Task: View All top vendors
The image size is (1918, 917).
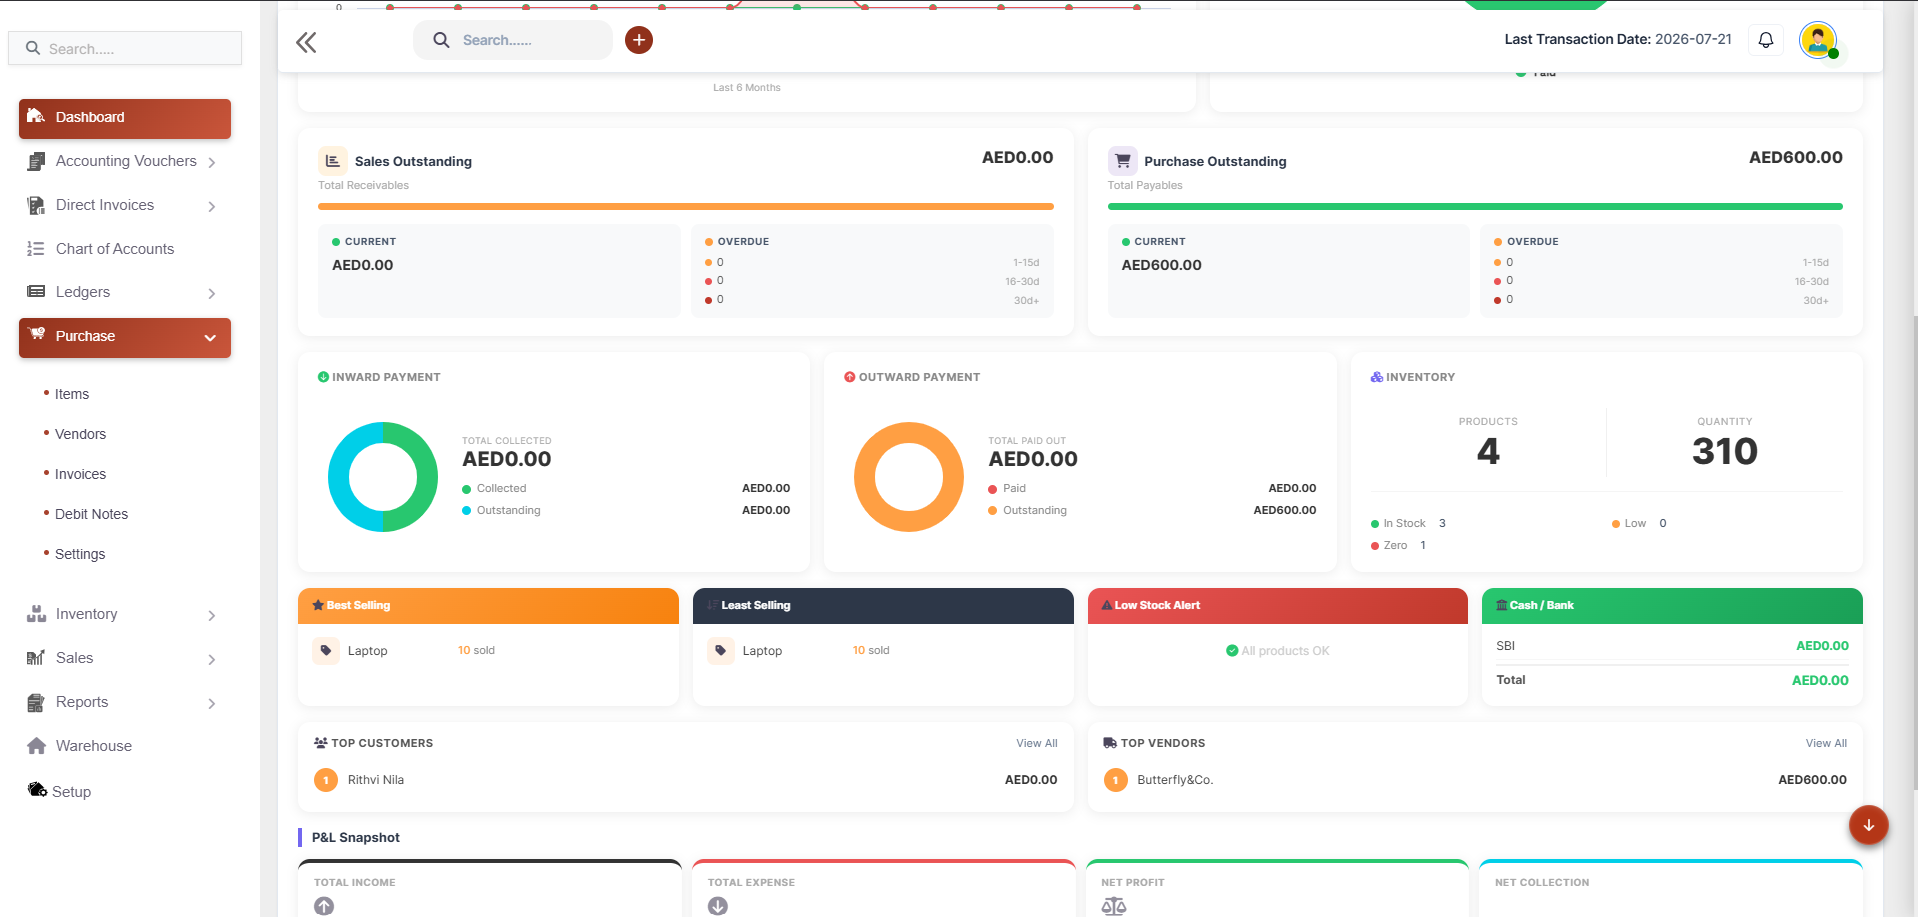Action: coord(1826,743)
